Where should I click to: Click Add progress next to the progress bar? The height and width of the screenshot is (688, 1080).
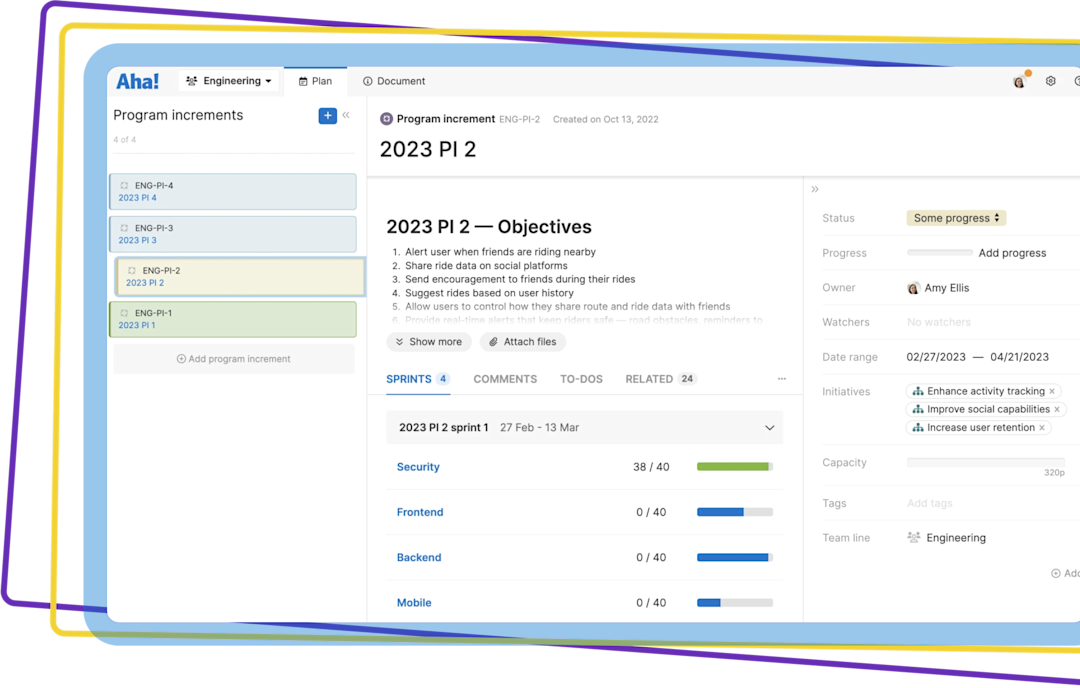tap(1012, 252)
